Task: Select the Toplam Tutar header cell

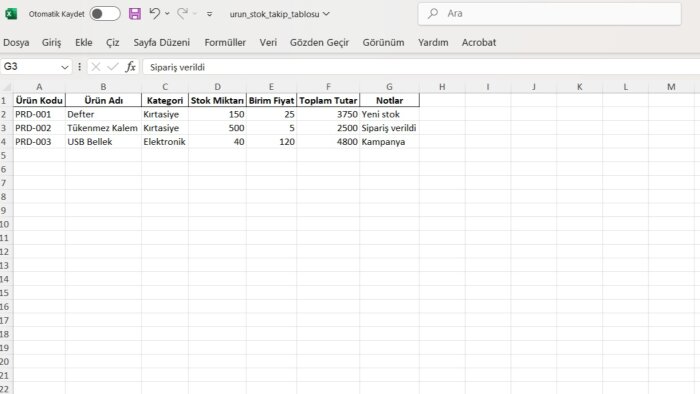Action: click(x=328, y=100)
